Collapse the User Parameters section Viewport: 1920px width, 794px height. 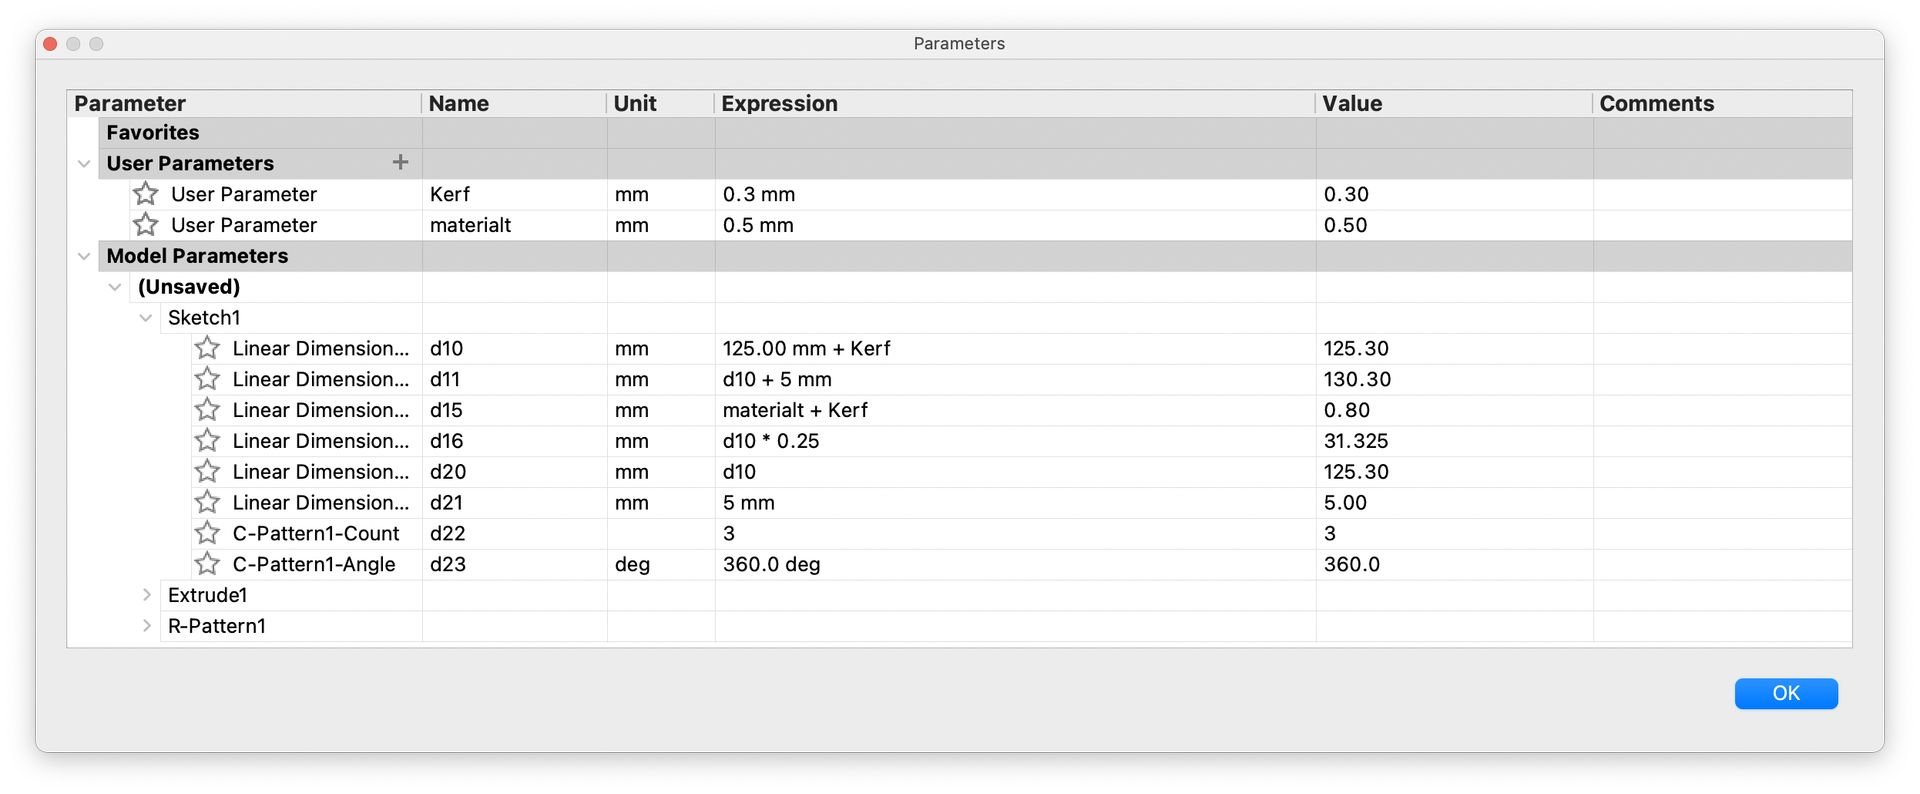[84, 163]
